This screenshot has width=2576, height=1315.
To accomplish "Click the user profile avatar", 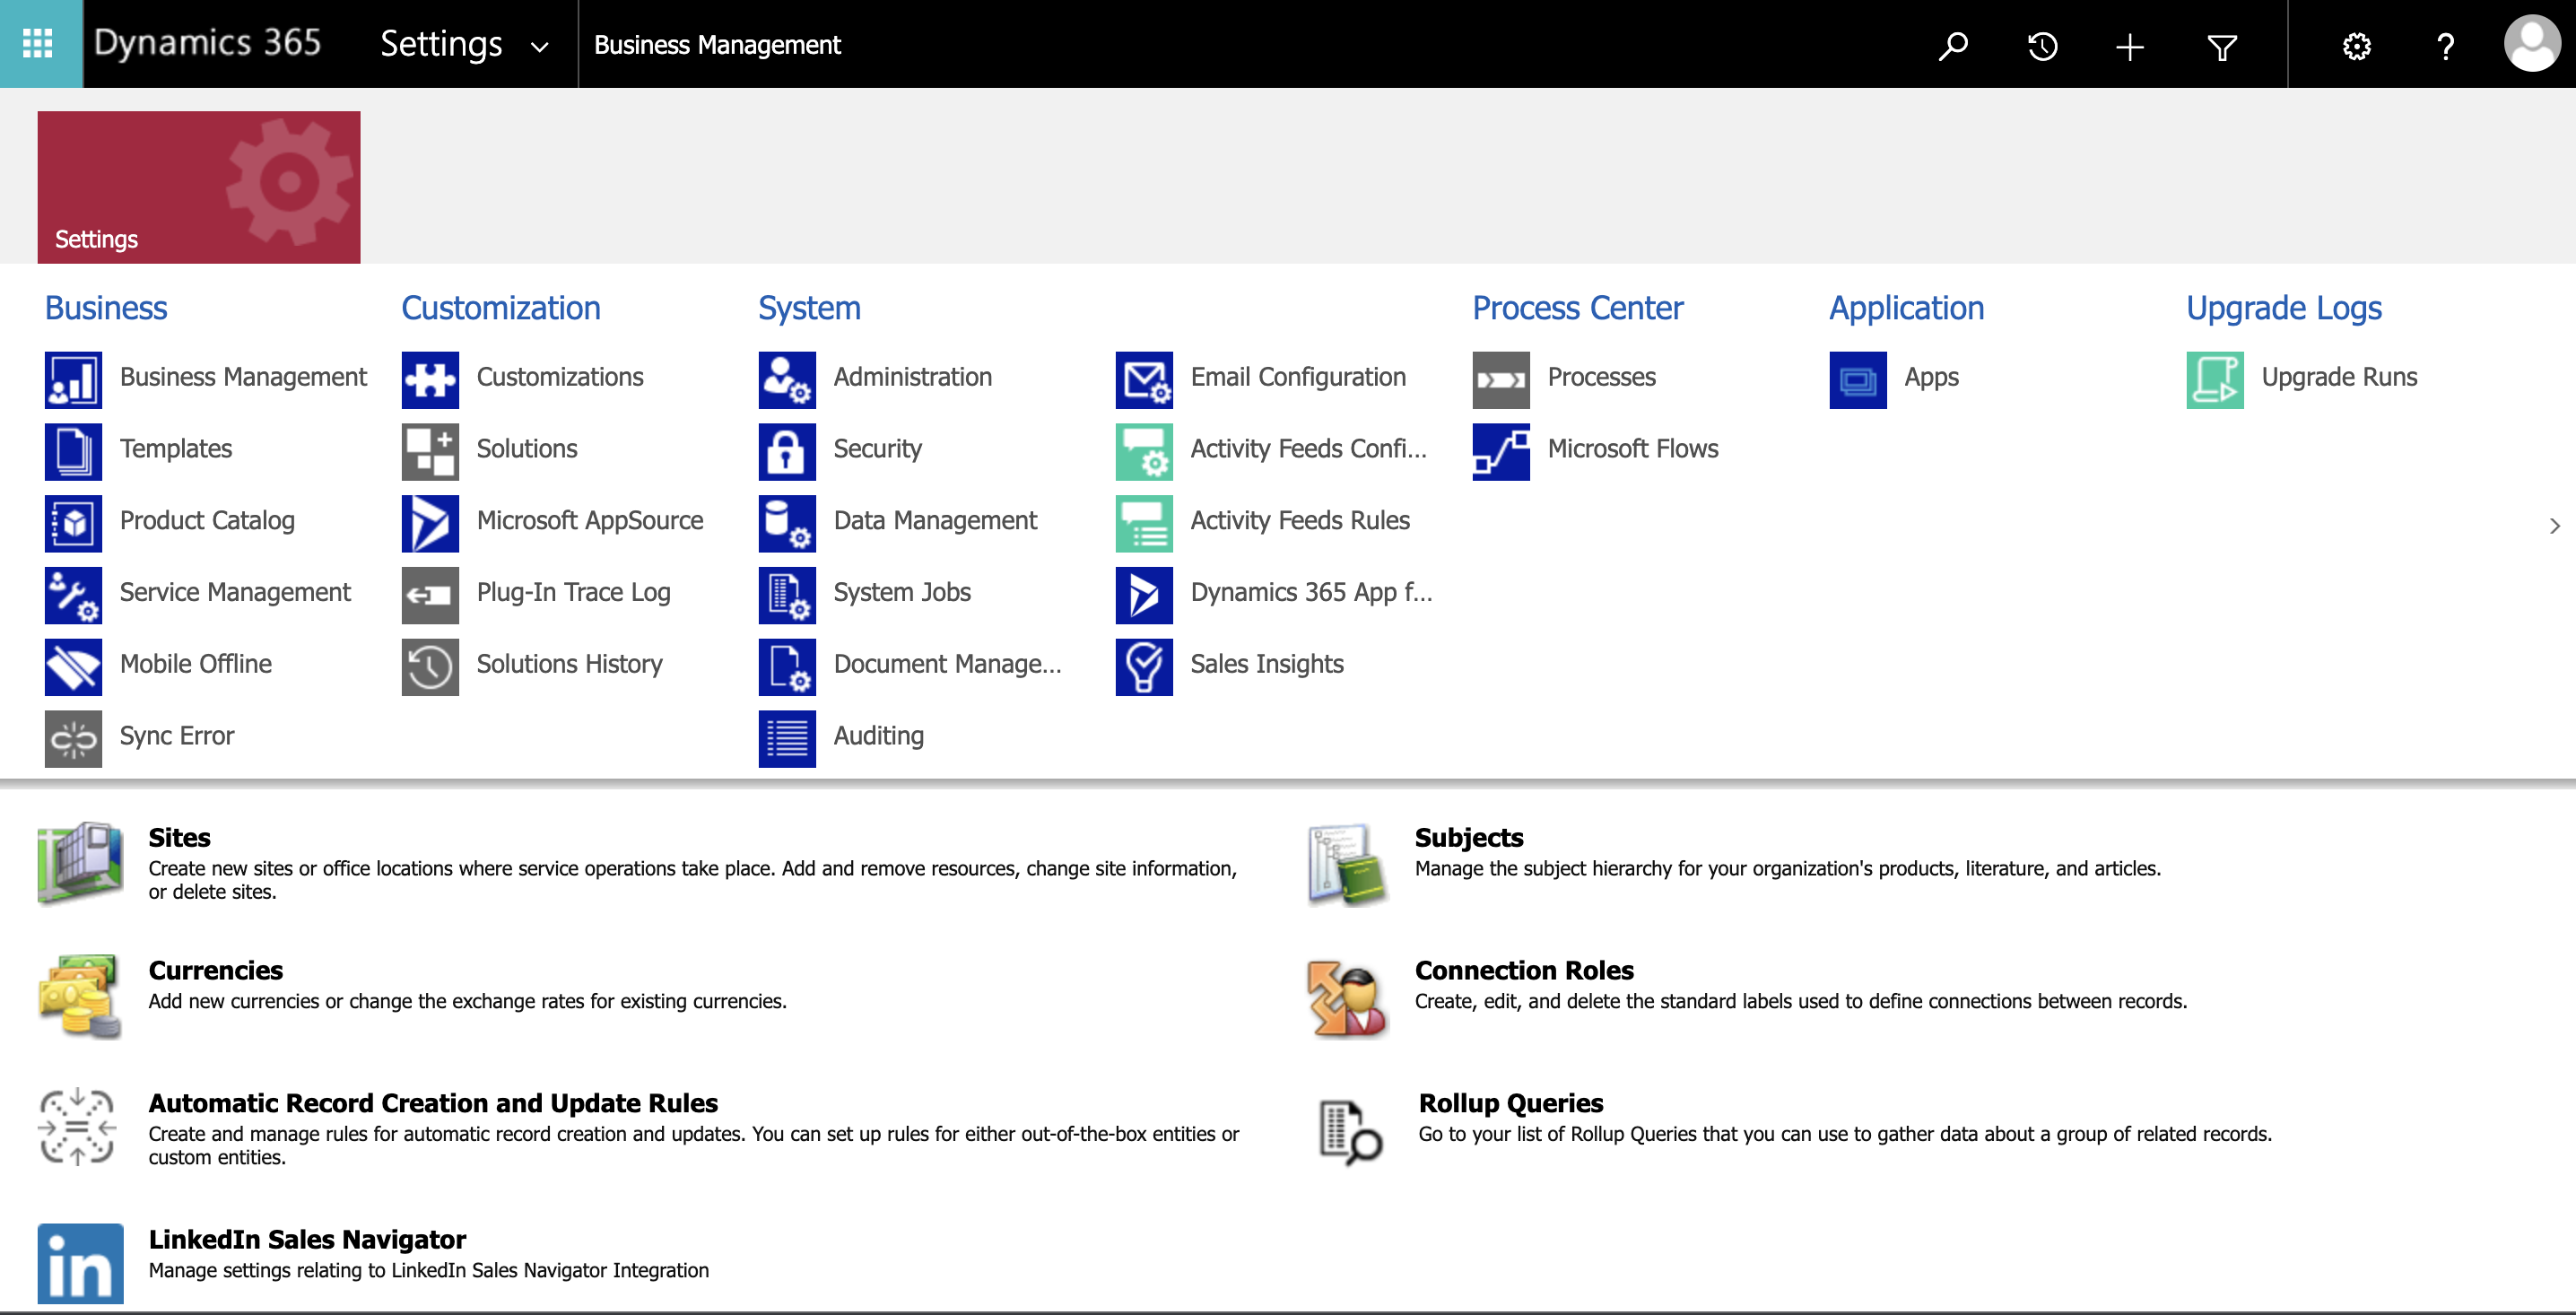I will (x=2531, y=44).
